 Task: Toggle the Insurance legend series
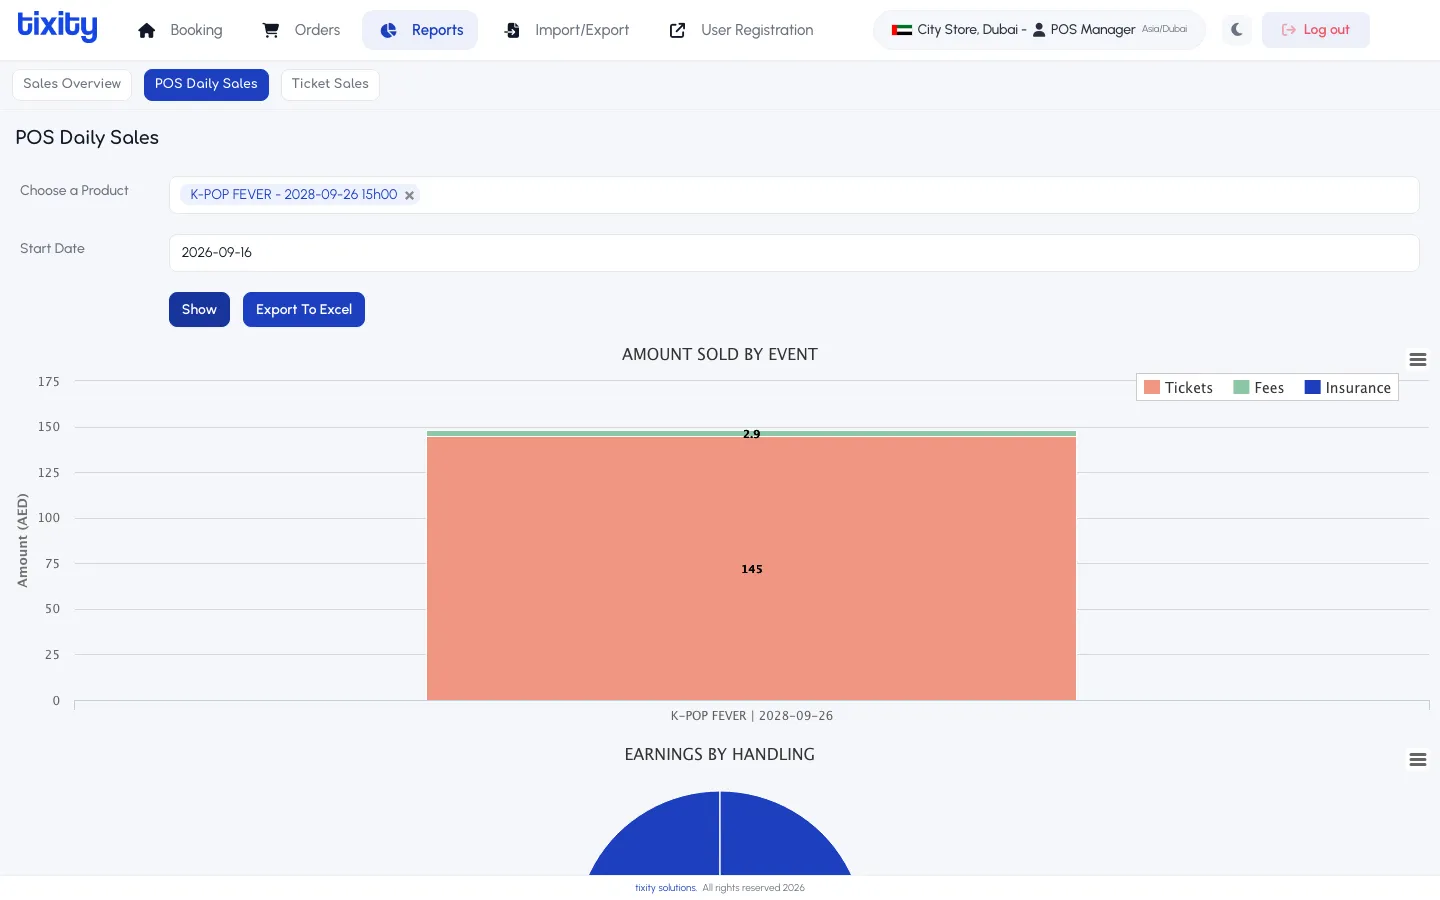[1348, 388]
